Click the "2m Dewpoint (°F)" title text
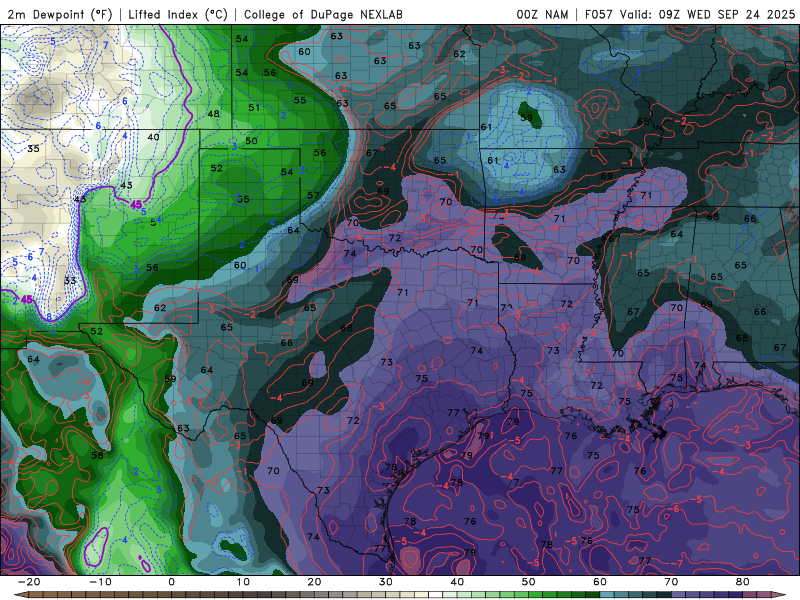This screenshot has height=600, width=800. tap(60, 15)
